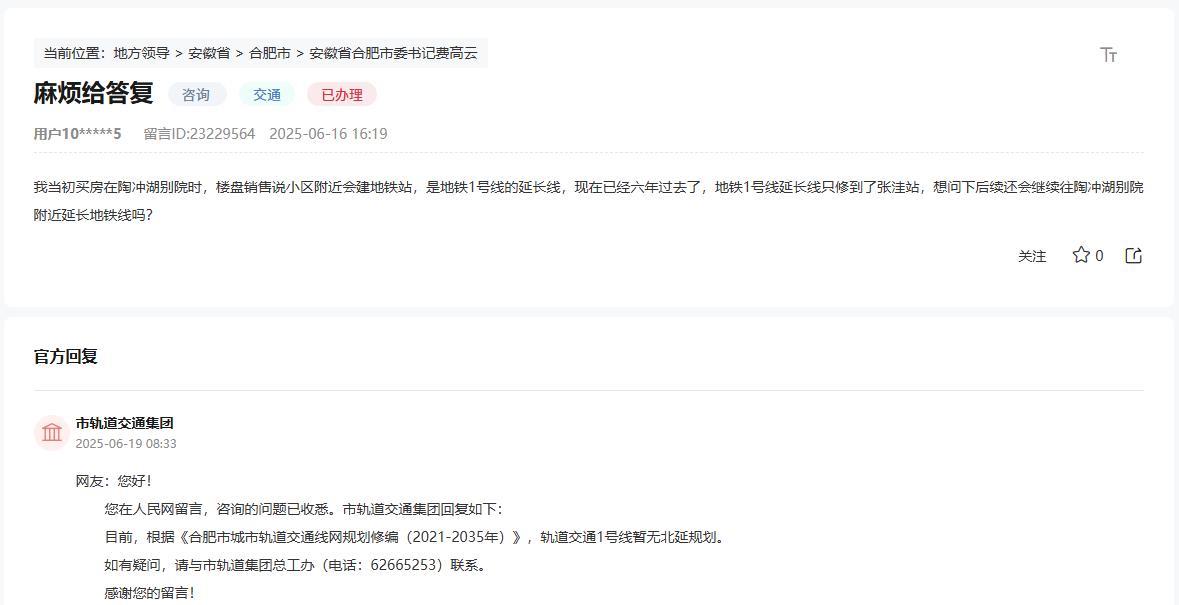
Task: Click the 关注 follow button
Action: pos(1032,256)
